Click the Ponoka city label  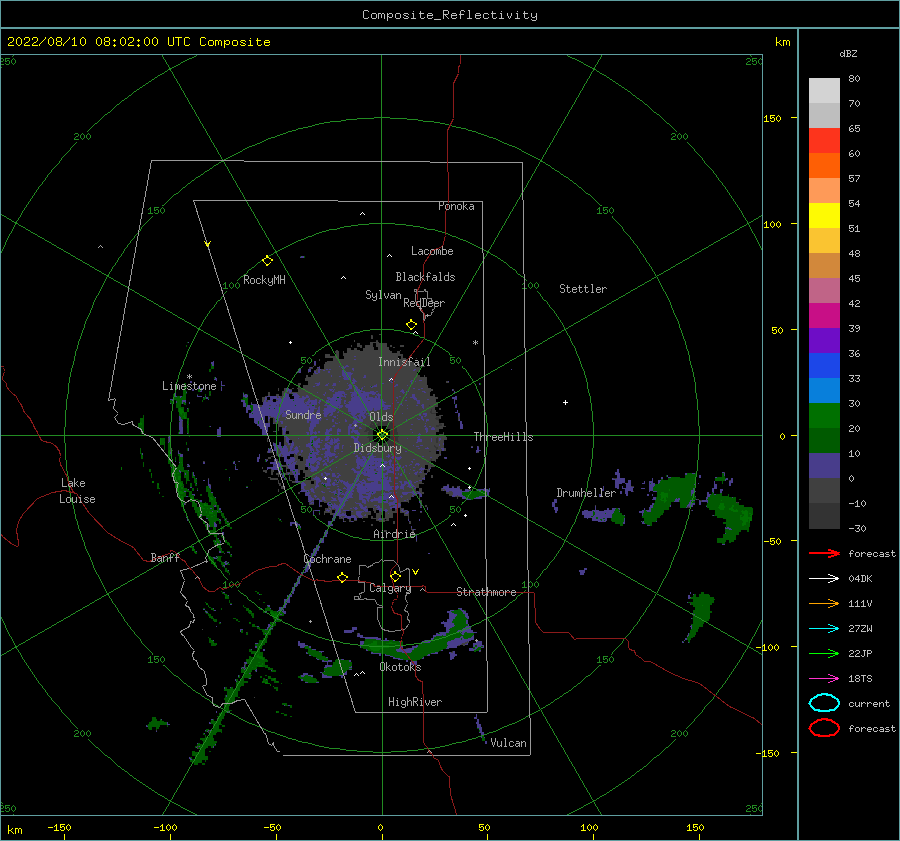coord(456,207)
